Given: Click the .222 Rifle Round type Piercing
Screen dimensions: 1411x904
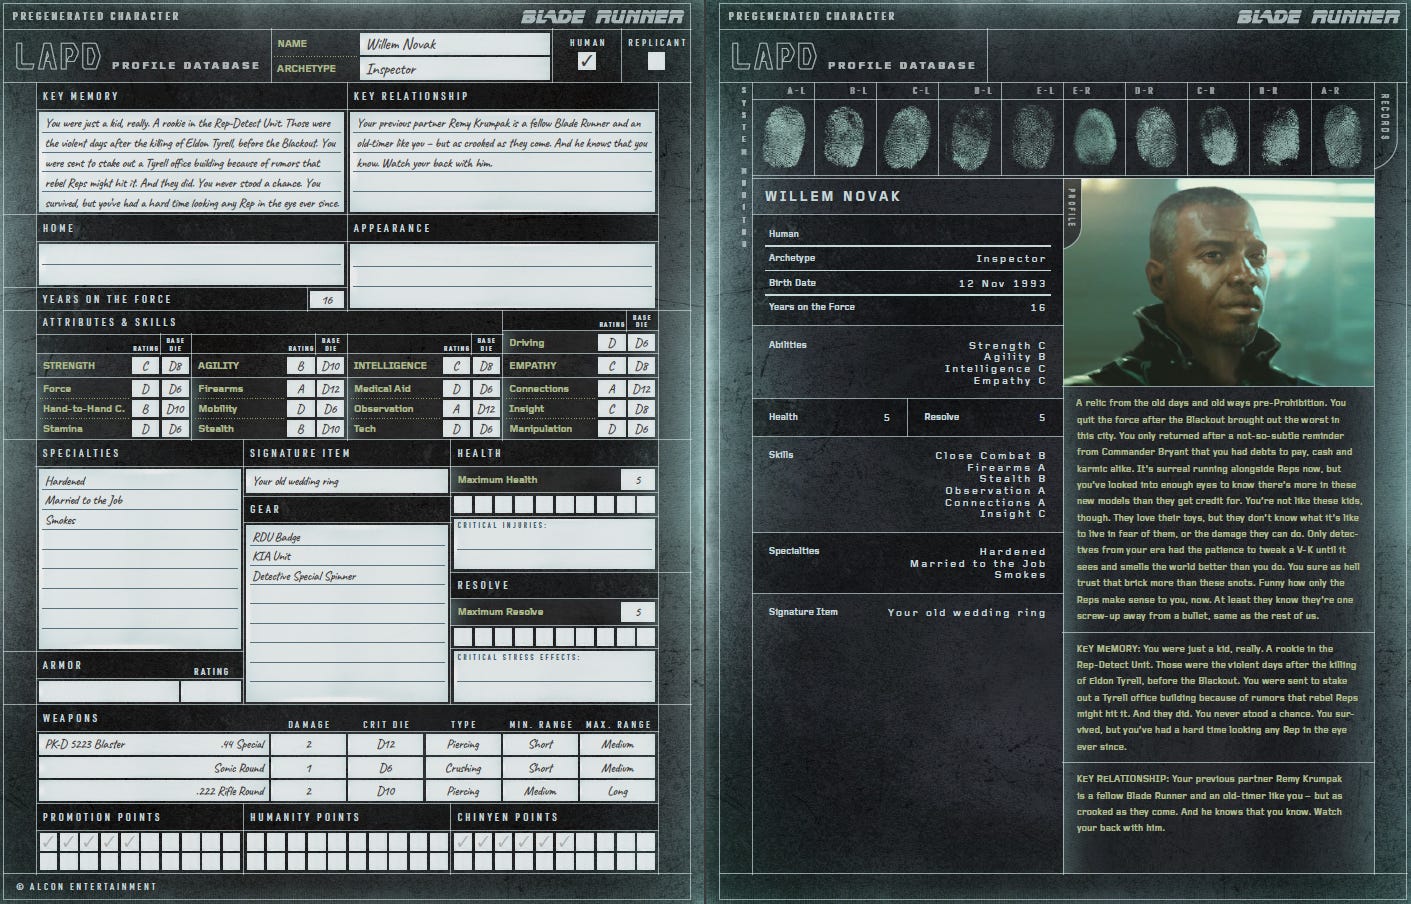Looking at the screenshot, I should (x=463, y=791).
